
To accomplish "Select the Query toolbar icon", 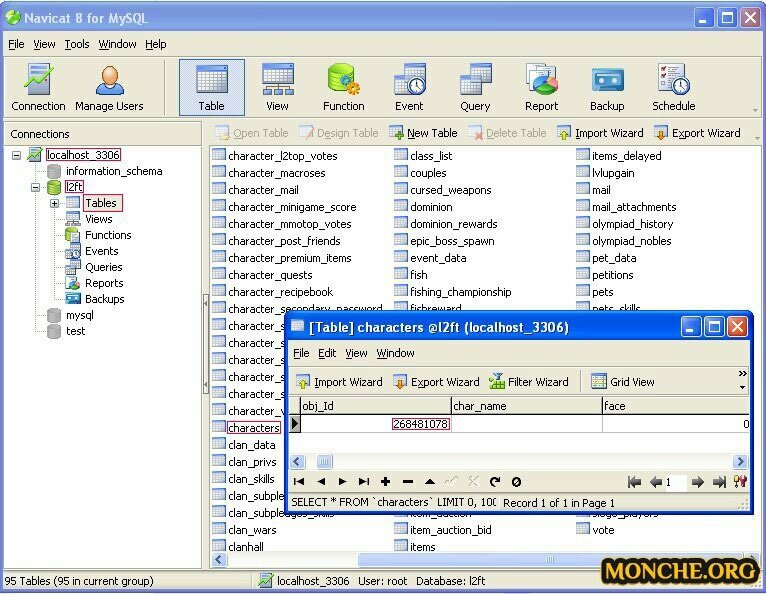I will click(475, 87).
